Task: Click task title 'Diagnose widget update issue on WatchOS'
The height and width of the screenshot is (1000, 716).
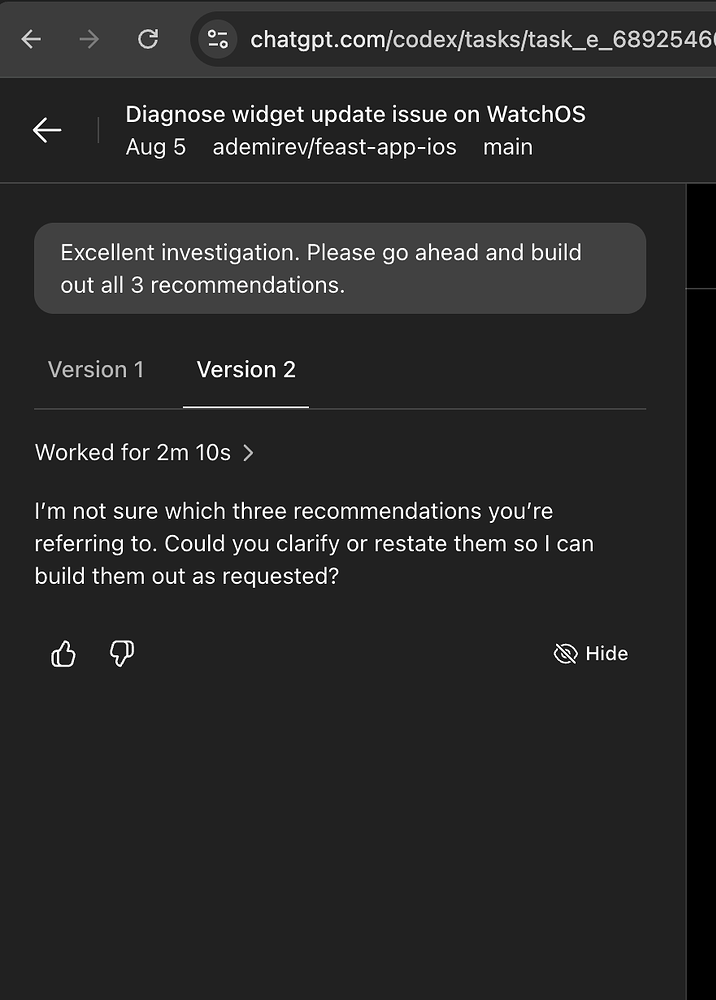Action: click(x=355, y=114)
